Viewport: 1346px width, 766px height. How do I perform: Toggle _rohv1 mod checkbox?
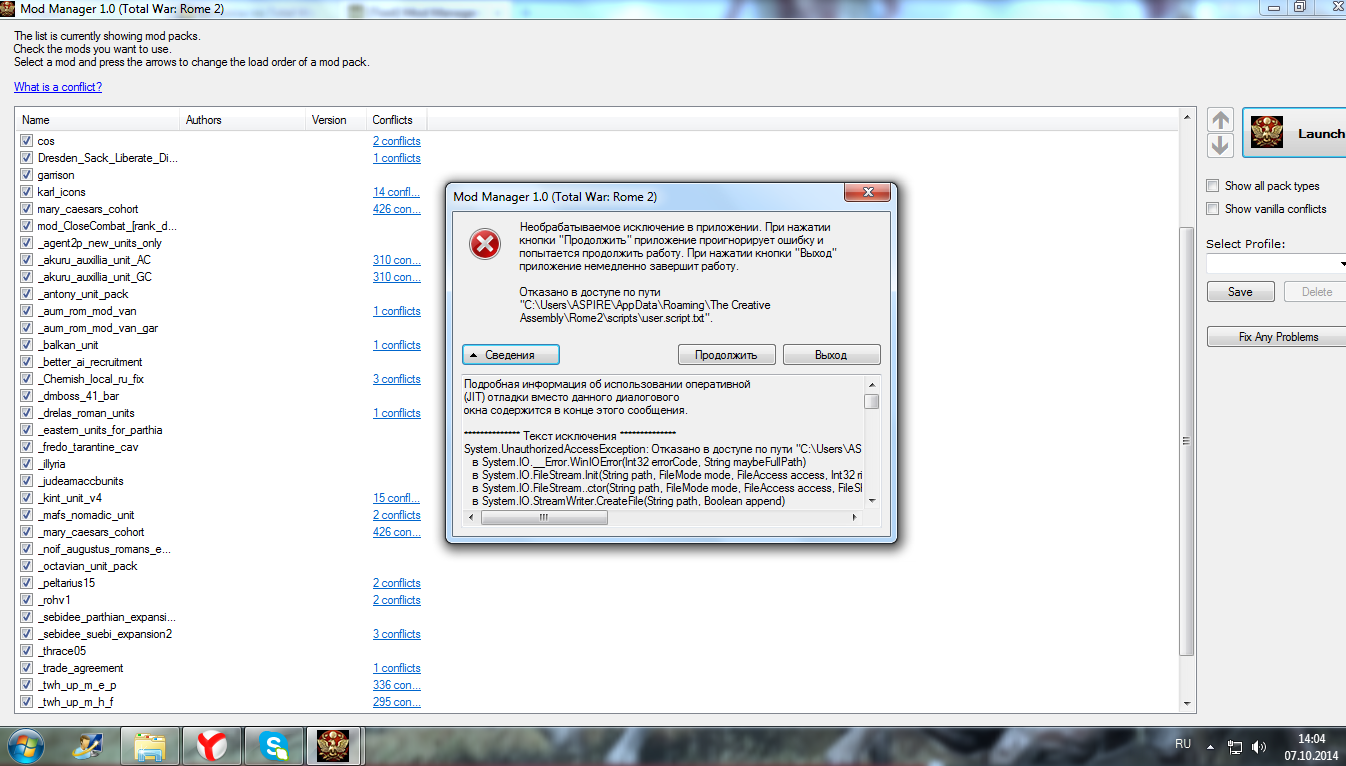click(27, 600)
